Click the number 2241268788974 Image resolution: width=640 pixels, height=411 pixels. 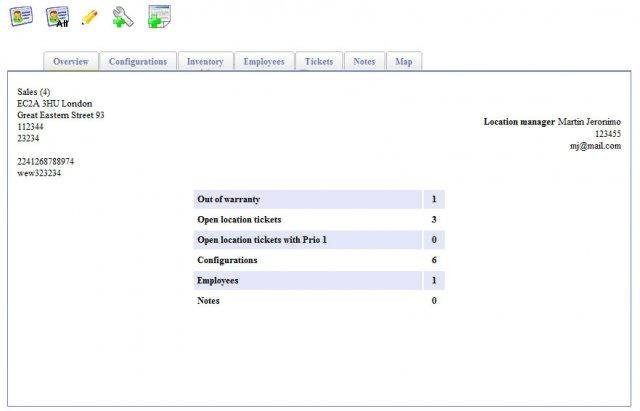(46, 162)
